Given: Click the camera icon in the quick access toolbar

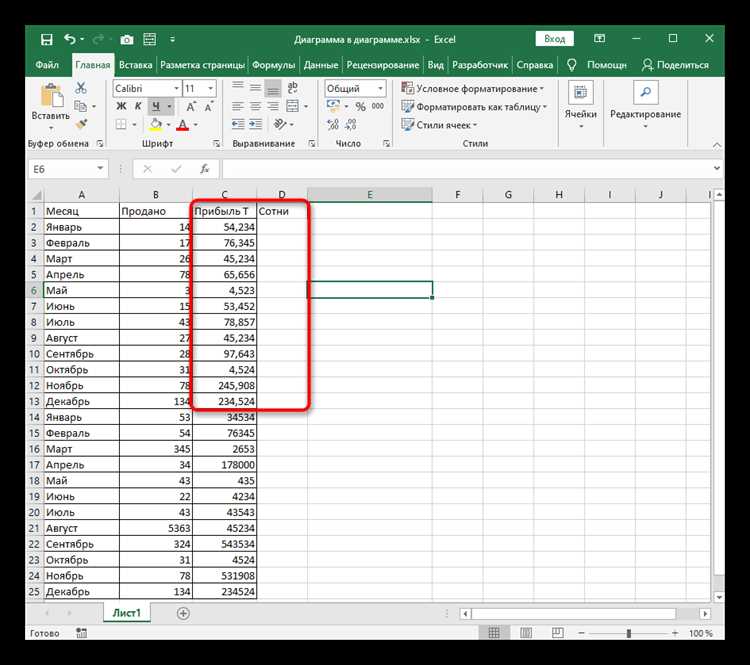Looking at the screenshot, I should pyautogui.click(x=127, y=40).
